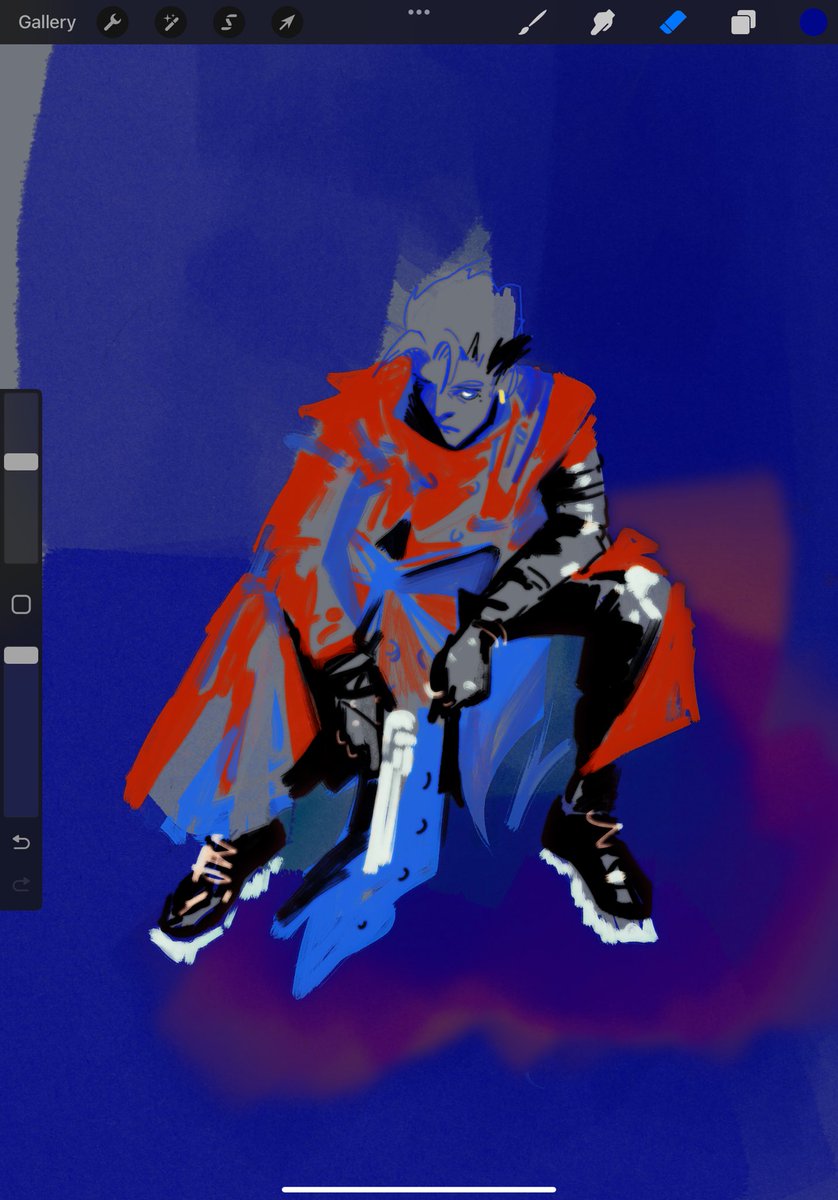
Task: Select the Eraser tool
Action: click(673, 22)
